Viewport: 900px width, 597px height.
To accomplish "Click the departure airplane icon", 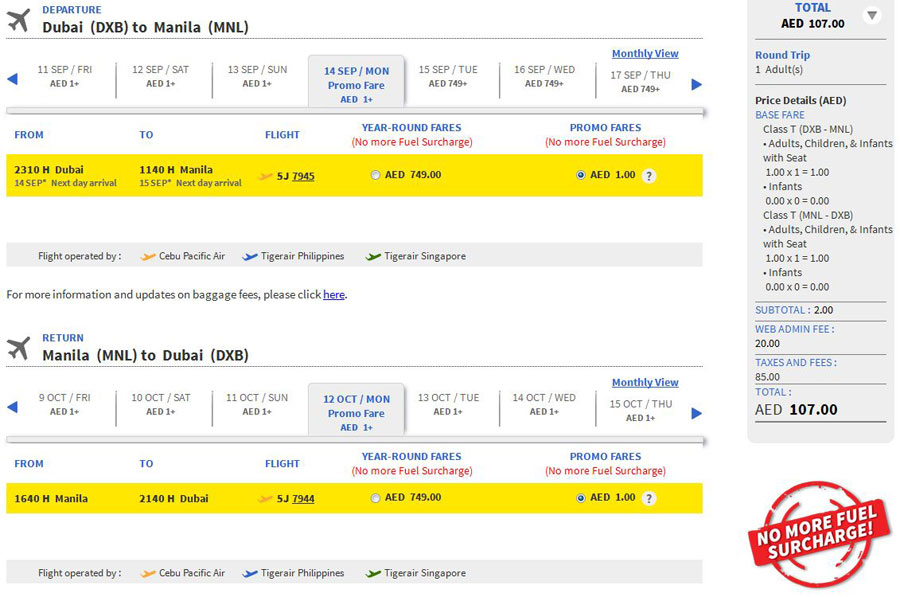I will (x=18, y=20).
